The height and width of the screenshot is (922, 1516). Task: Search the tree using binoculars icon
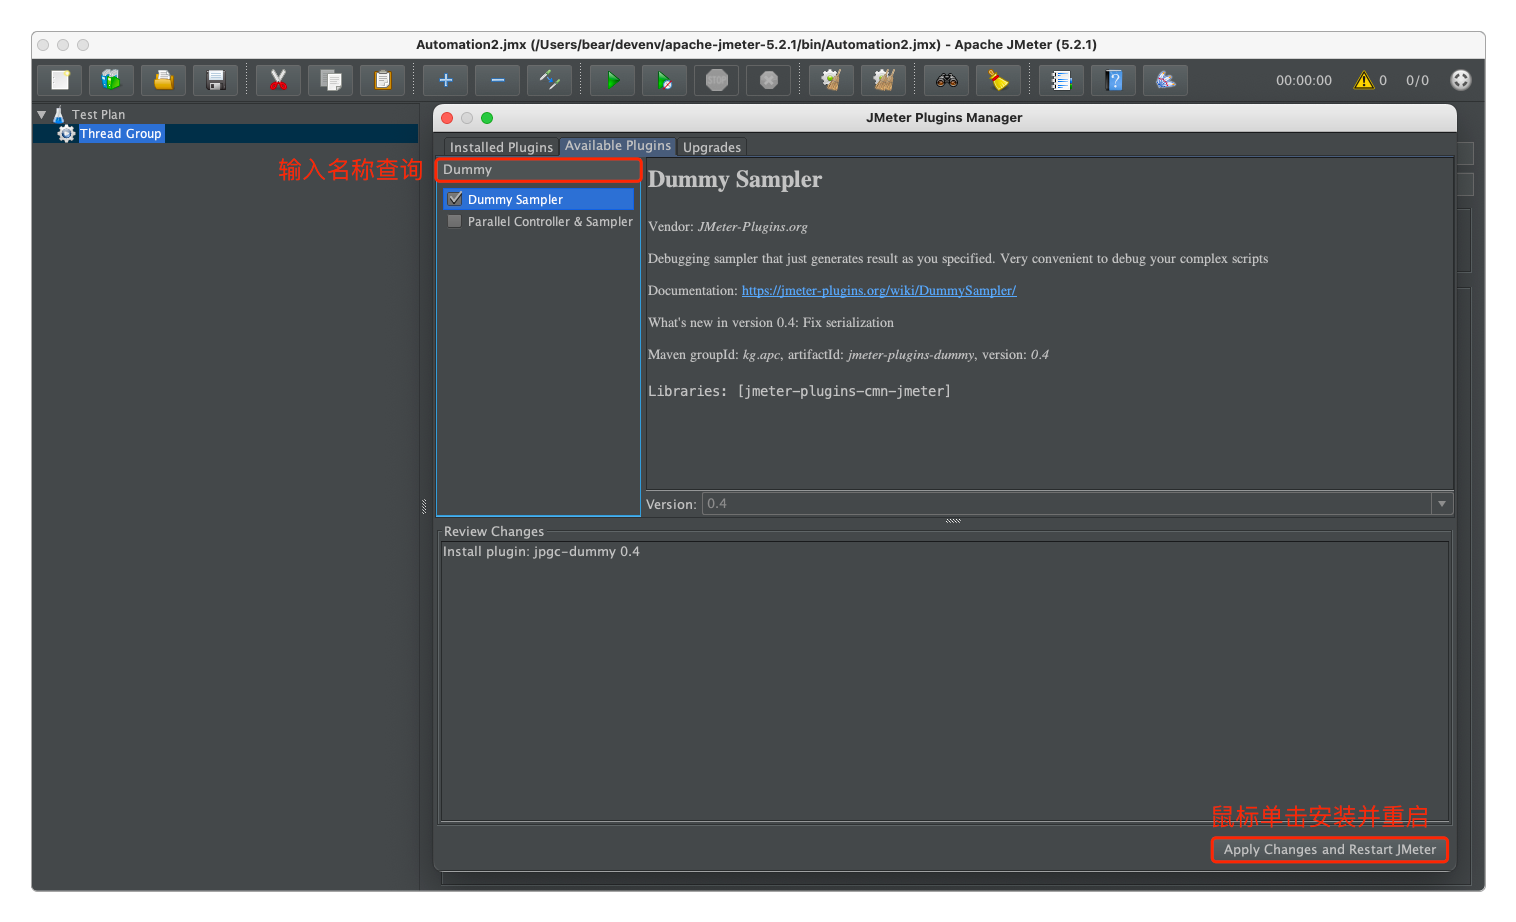coord(947,80)
